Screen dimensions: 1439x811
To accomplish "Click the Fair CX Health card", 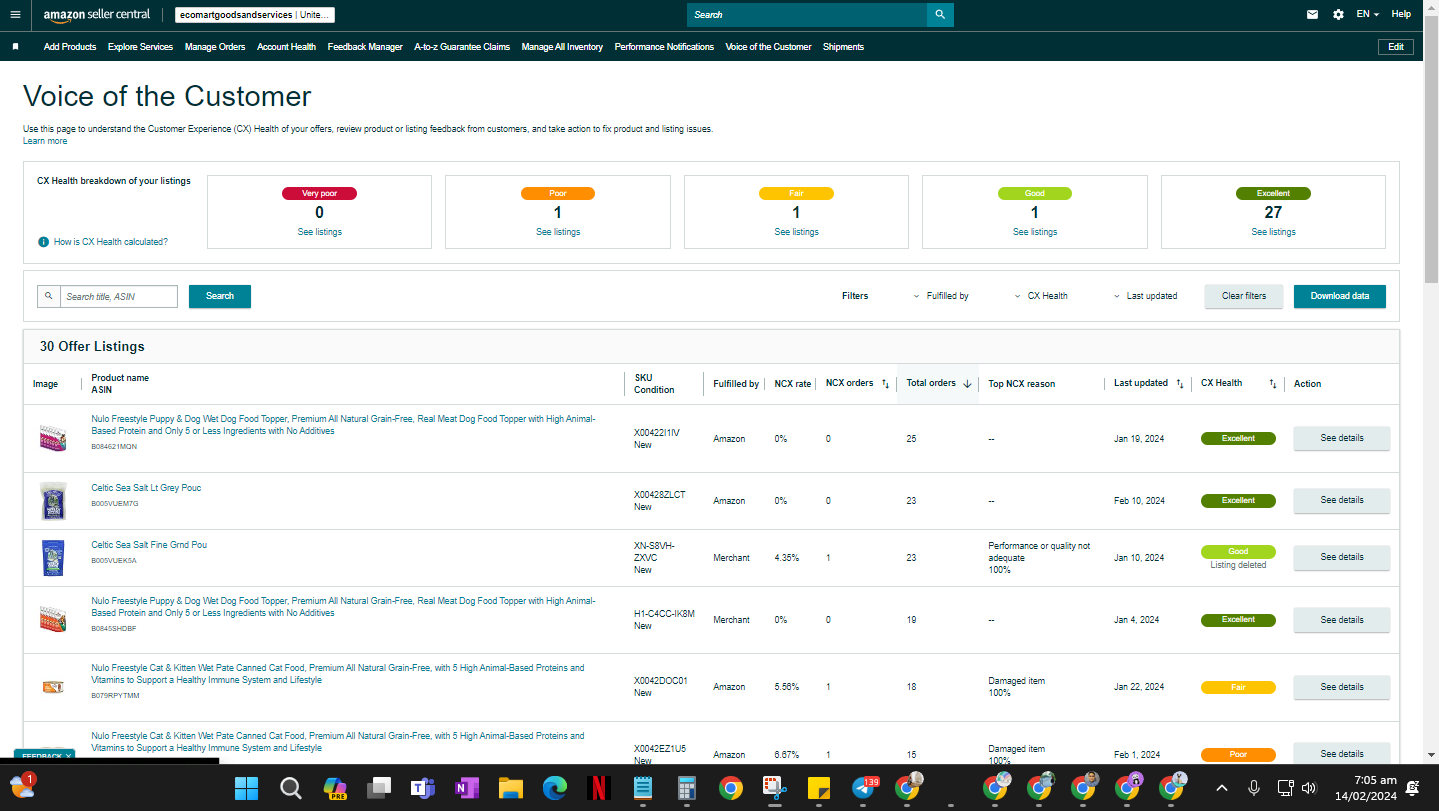I will coord(796,212).
